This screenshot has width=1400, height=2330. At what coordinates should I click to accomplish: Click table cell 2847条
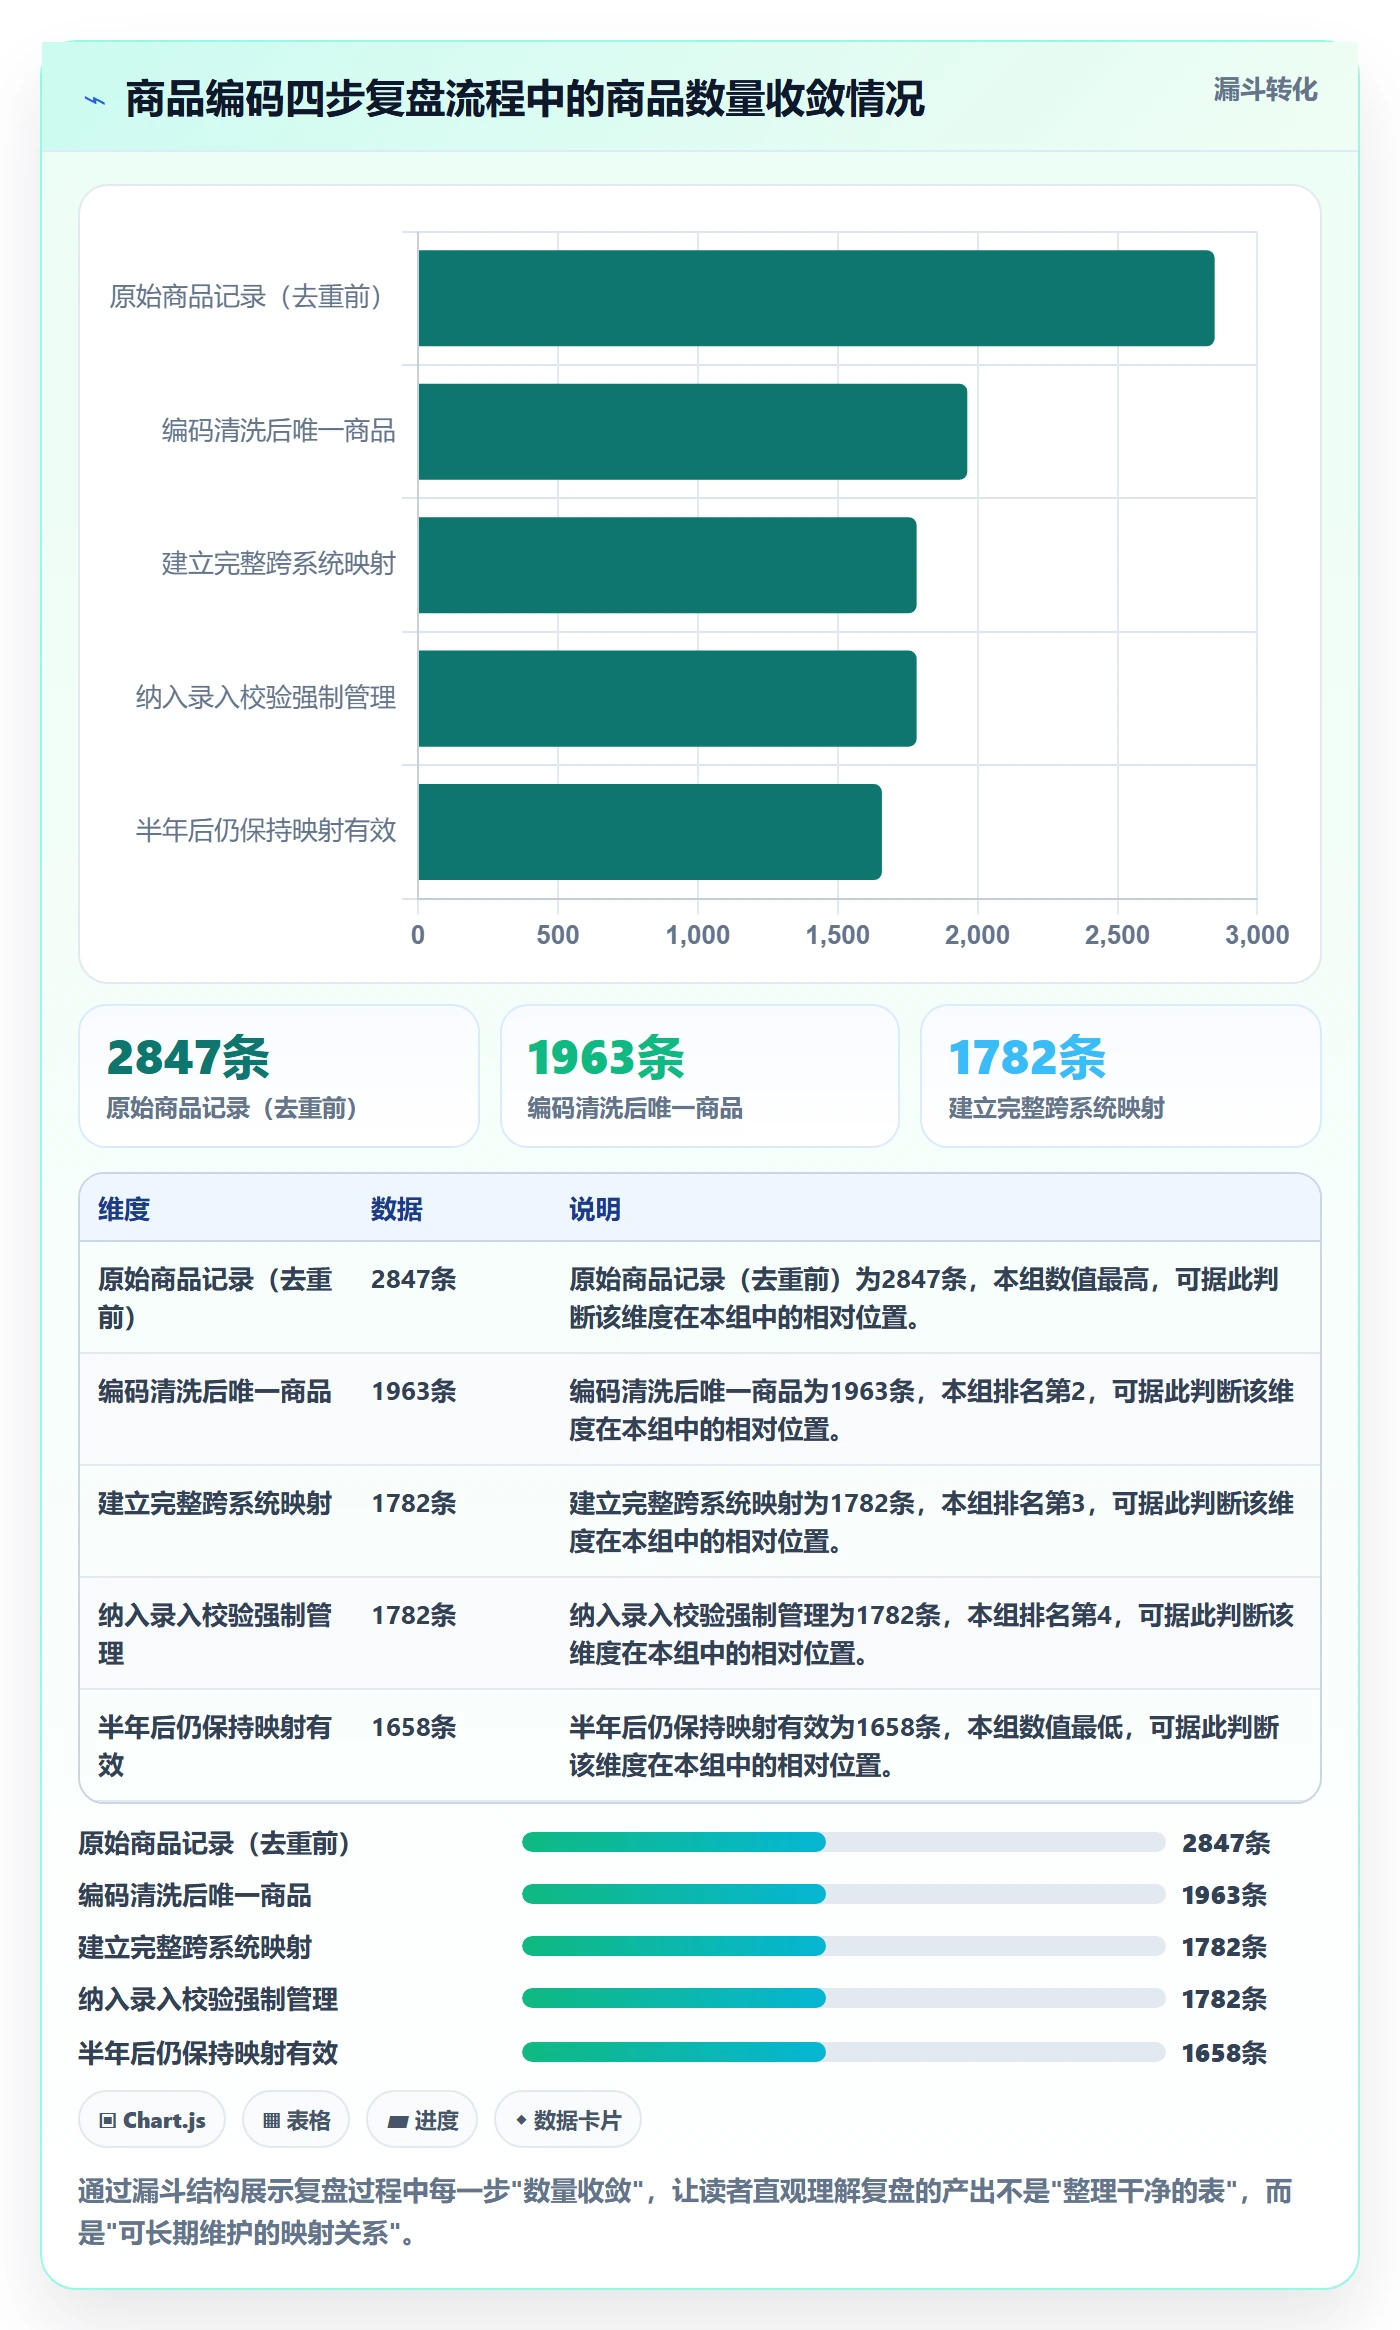414,1279
